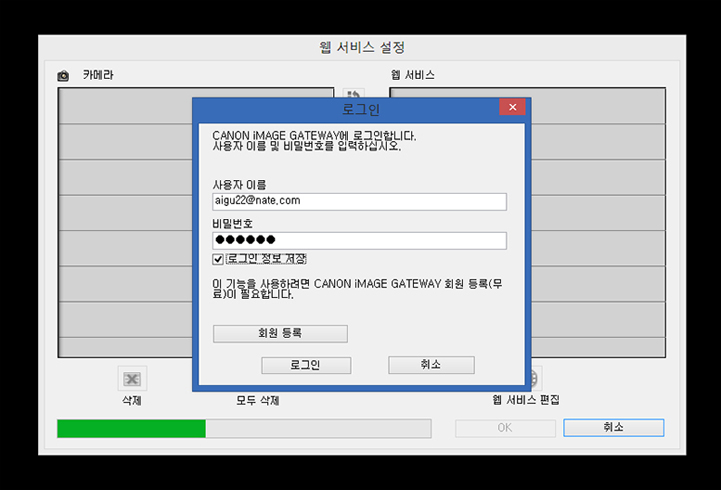
Task: Toggle the 로그인 정보 저장 checkbox
Action: coord(218,259)
